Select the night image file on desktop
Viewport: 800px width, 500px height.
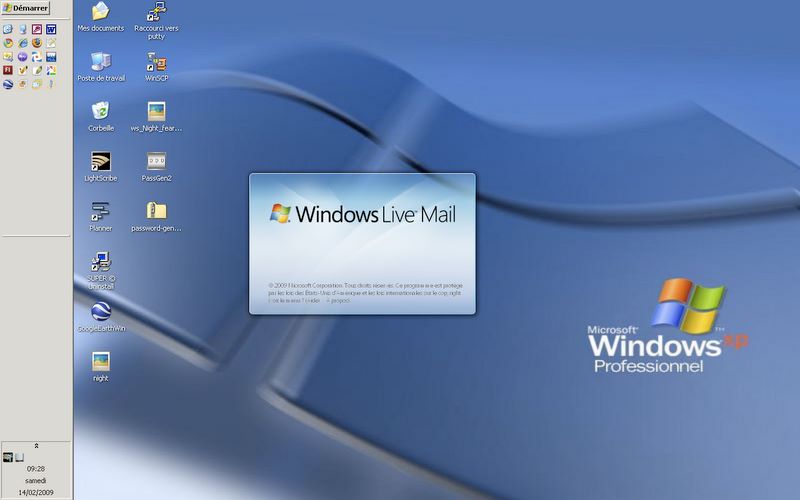(101, 367)
